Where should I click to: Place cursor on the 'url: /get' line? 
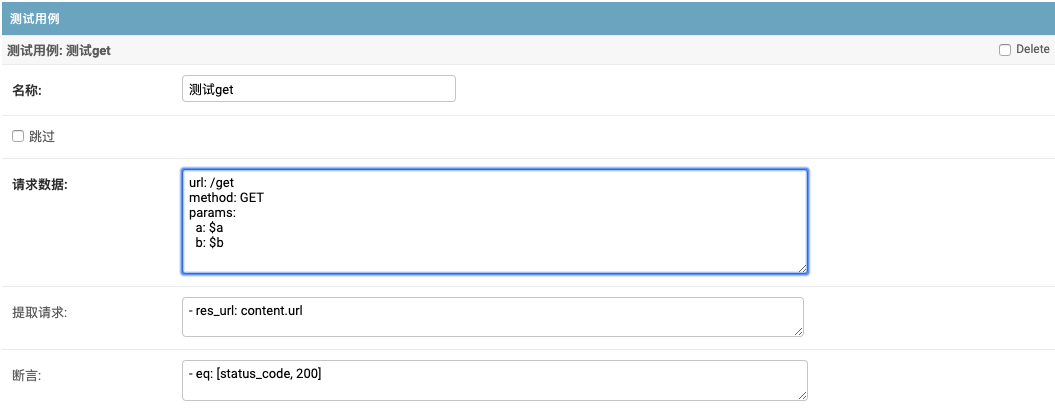pos(211,183)
